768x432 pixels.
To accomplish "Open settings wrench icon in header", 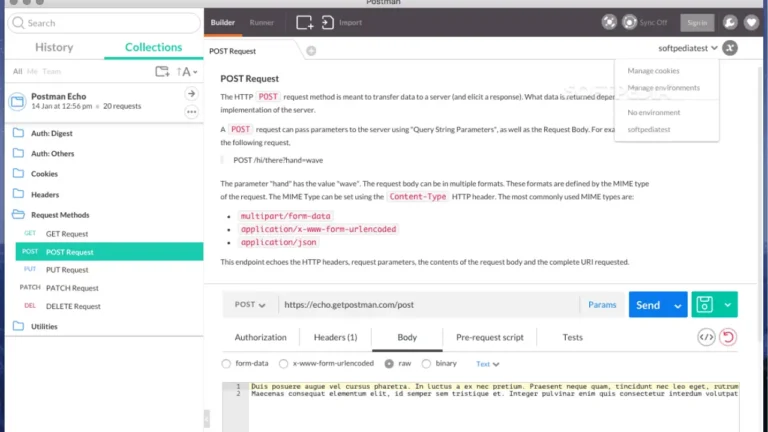I will coord(730,23).
